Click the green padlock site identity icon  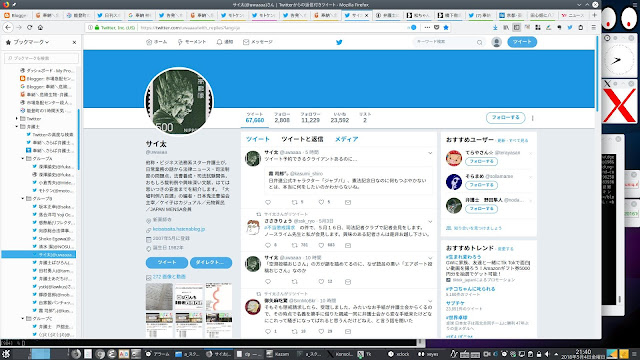click(97, 27)
